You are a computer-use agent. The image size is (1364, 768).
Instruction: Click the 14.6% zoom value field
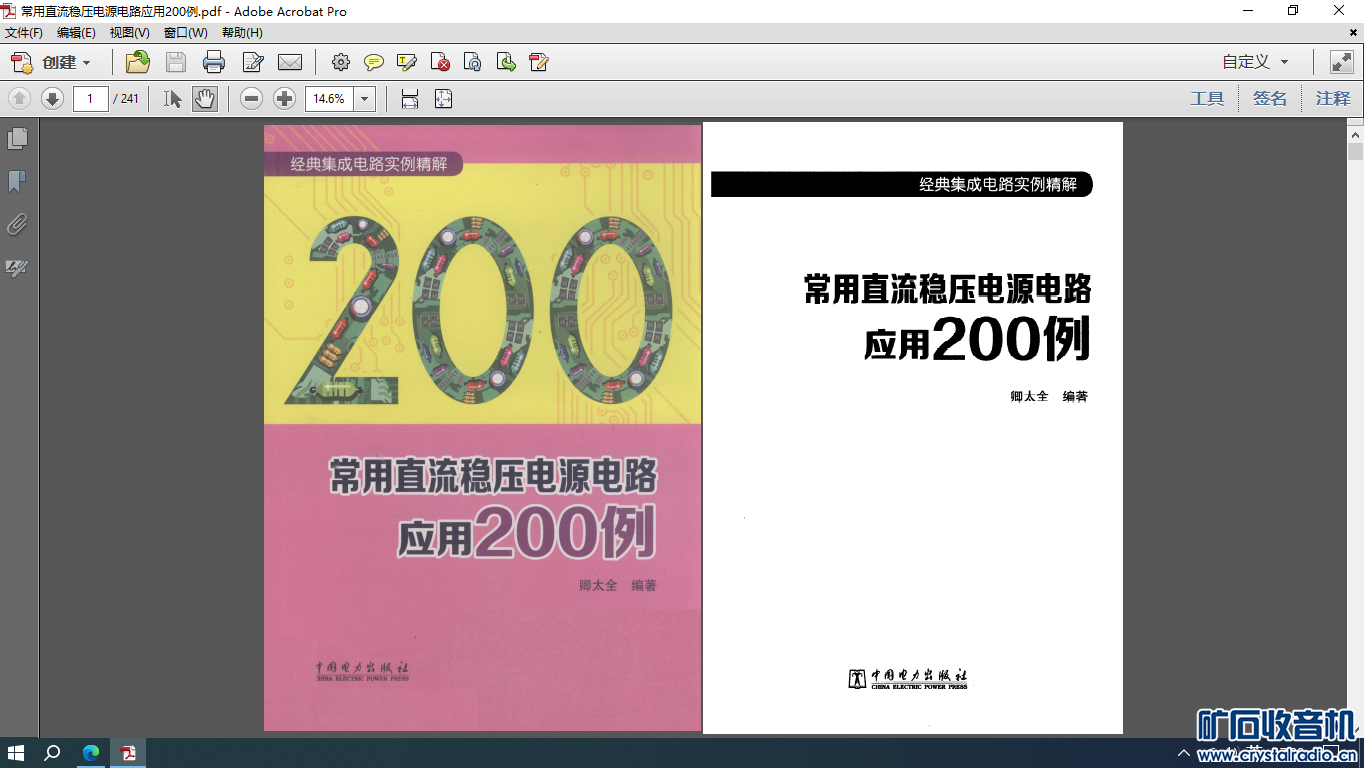pos(329,99)
